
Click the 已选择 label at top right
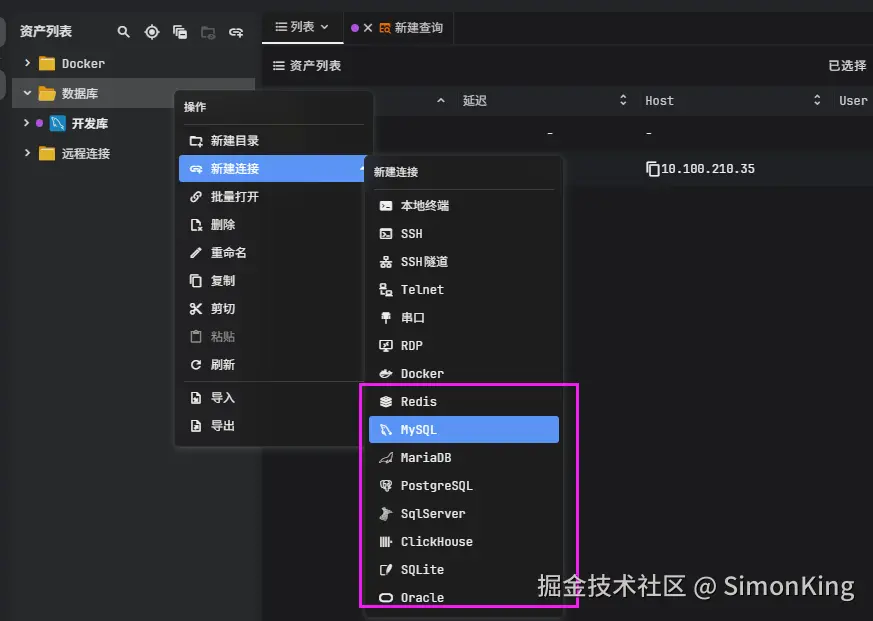pos(847,66)
